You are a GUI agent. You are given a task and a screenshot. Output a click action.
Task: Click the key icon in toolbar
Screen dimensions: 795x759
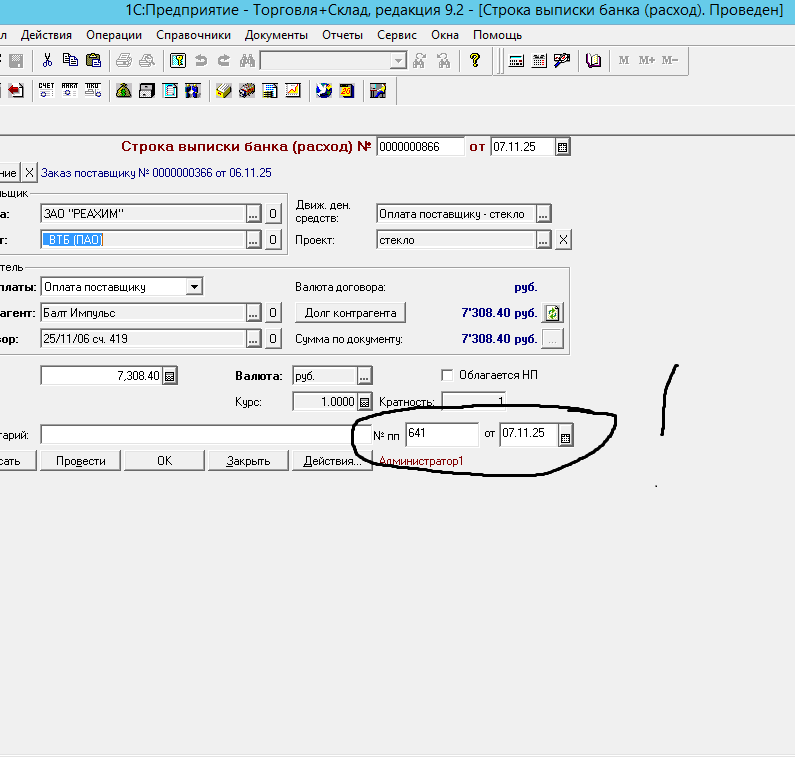click(x=177, y=61)
